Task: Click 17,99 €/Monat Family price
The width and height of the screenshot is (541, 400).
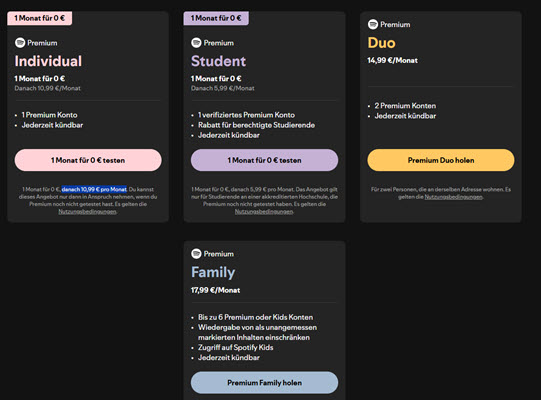Action: tap(215, 290)
